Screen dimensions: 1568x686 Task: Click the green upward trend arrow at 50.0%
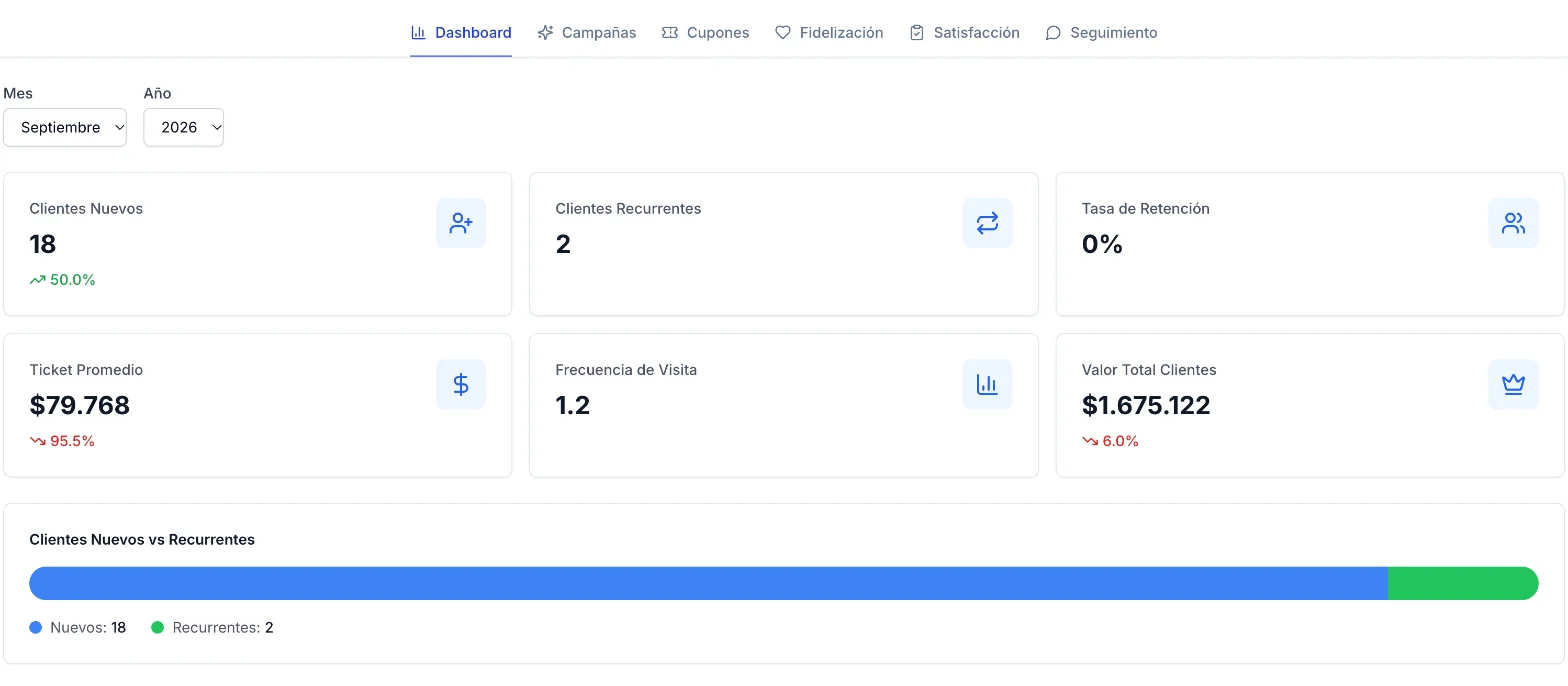click(x=38, y=280)
